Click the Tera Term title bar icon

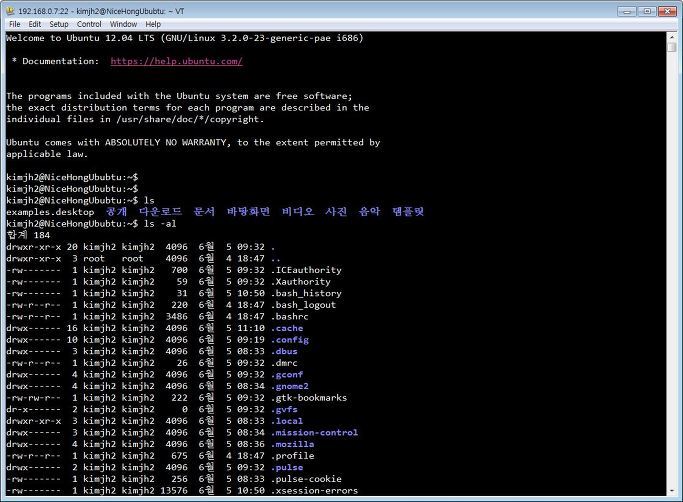coord(10,11)
